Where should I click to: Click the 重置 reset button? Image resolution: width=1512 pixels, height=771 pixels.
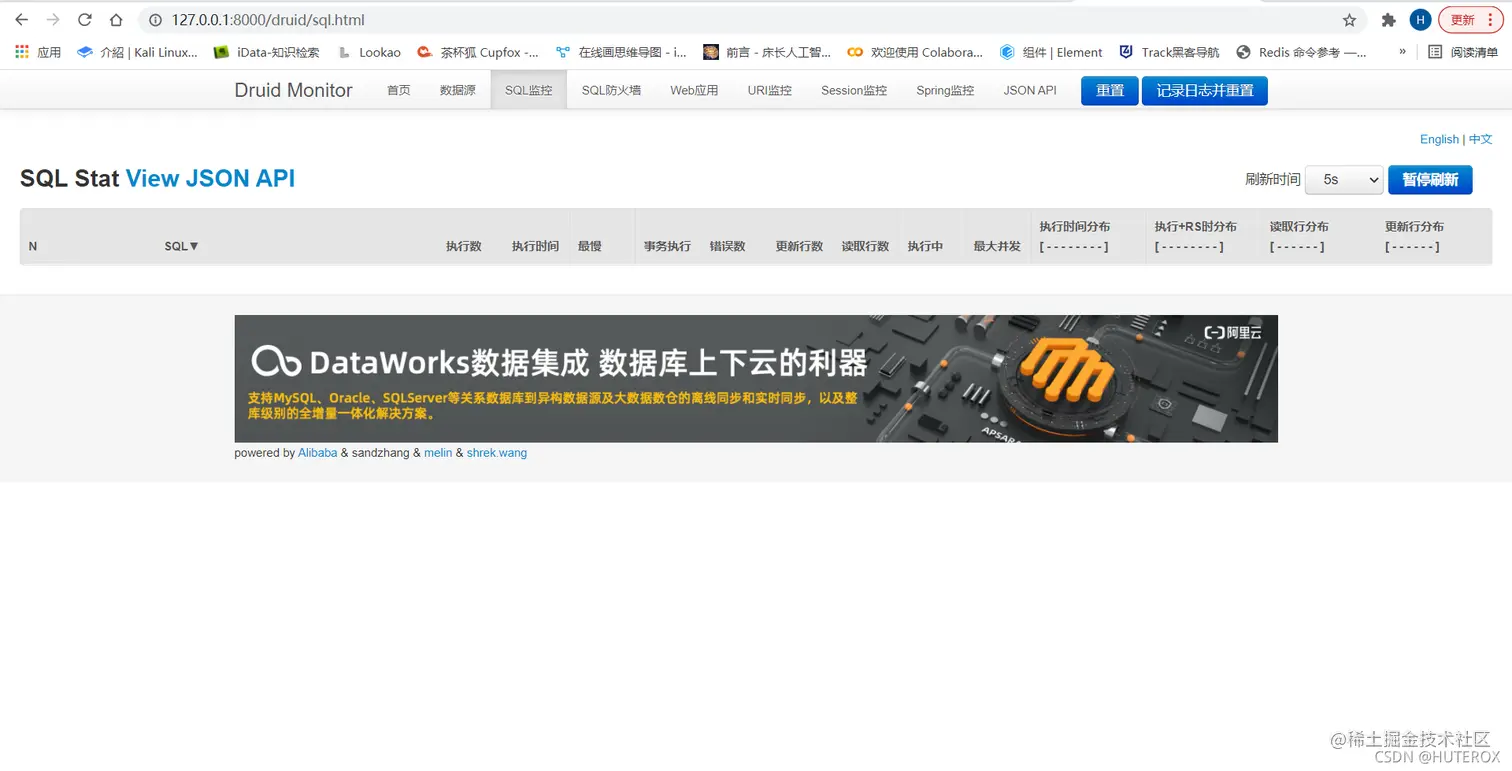click(x=1109, y=90)
